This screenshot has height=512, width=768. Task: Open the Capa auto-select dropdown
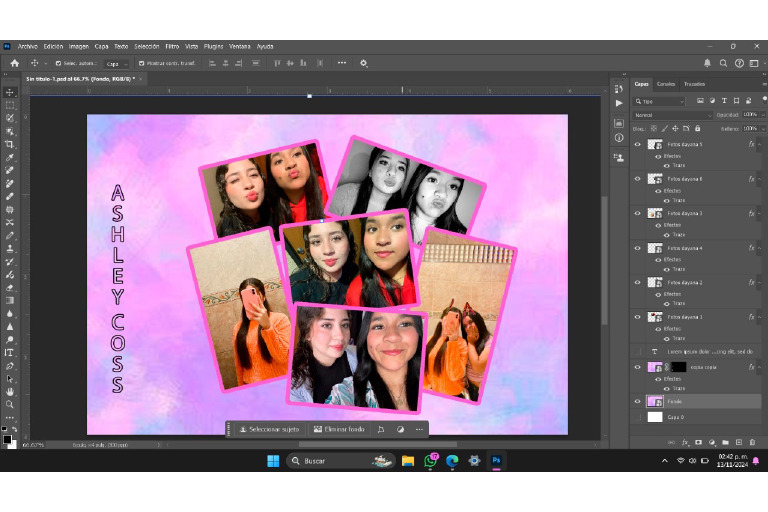click(117, 64)
